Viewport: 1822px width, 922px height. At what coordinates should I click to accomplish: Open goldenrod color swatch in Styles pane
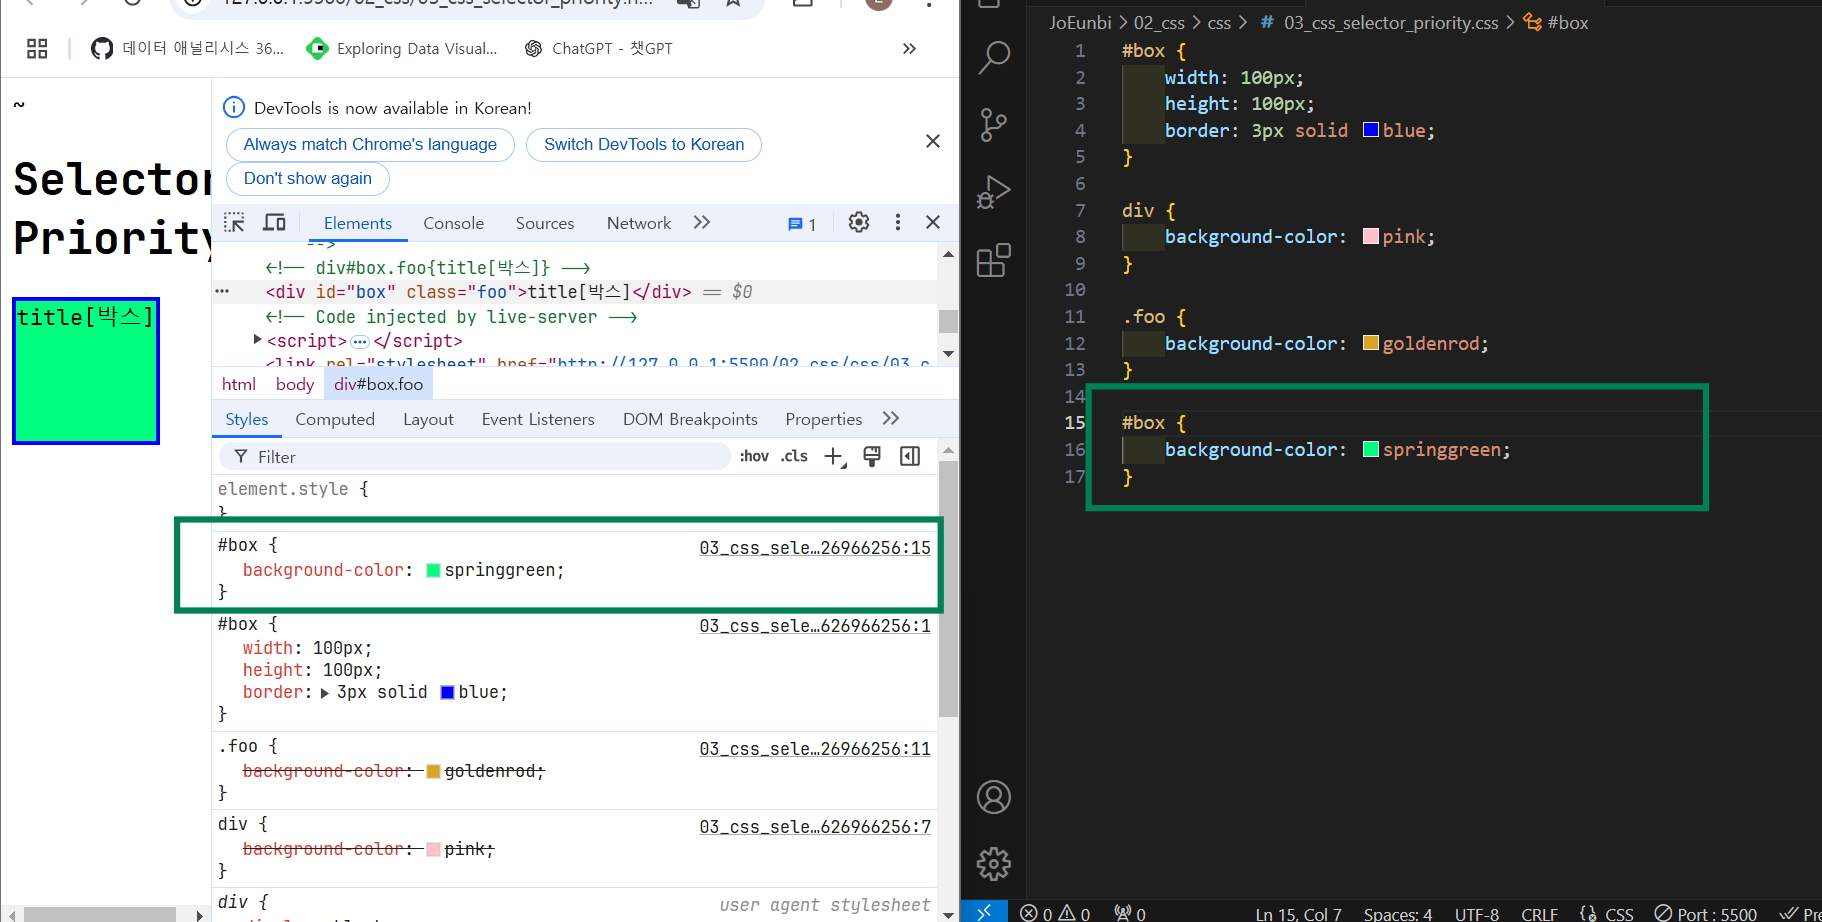[x=434, y=771]
